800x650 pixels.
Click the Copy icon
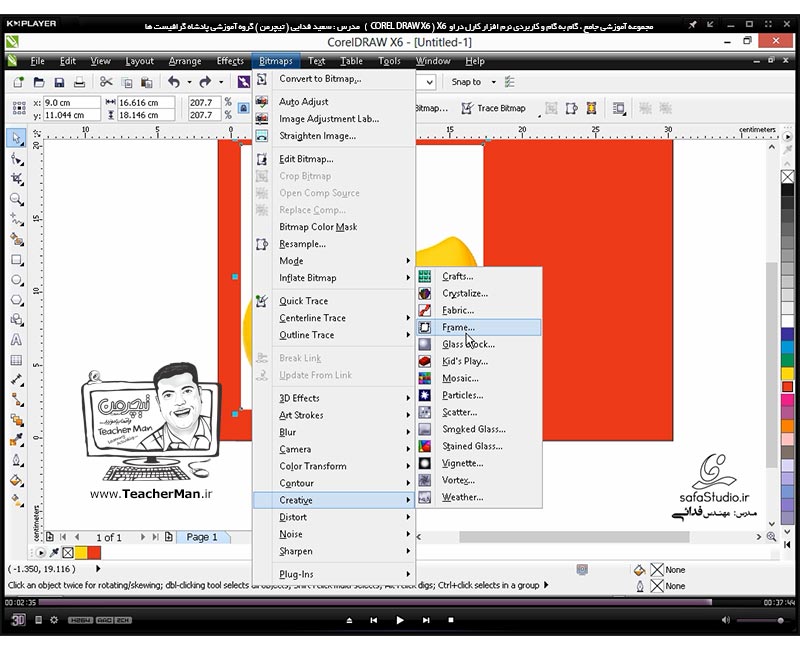tap(127, 82)
